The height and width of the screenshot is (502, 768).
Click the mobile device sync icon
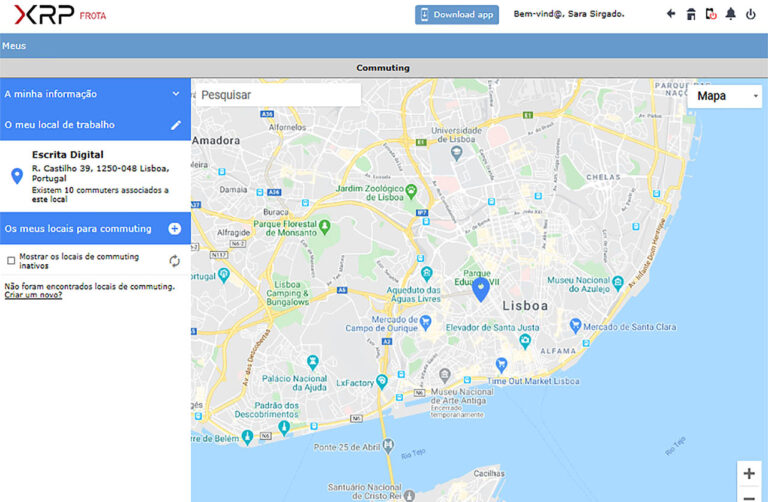pos(710,14)
